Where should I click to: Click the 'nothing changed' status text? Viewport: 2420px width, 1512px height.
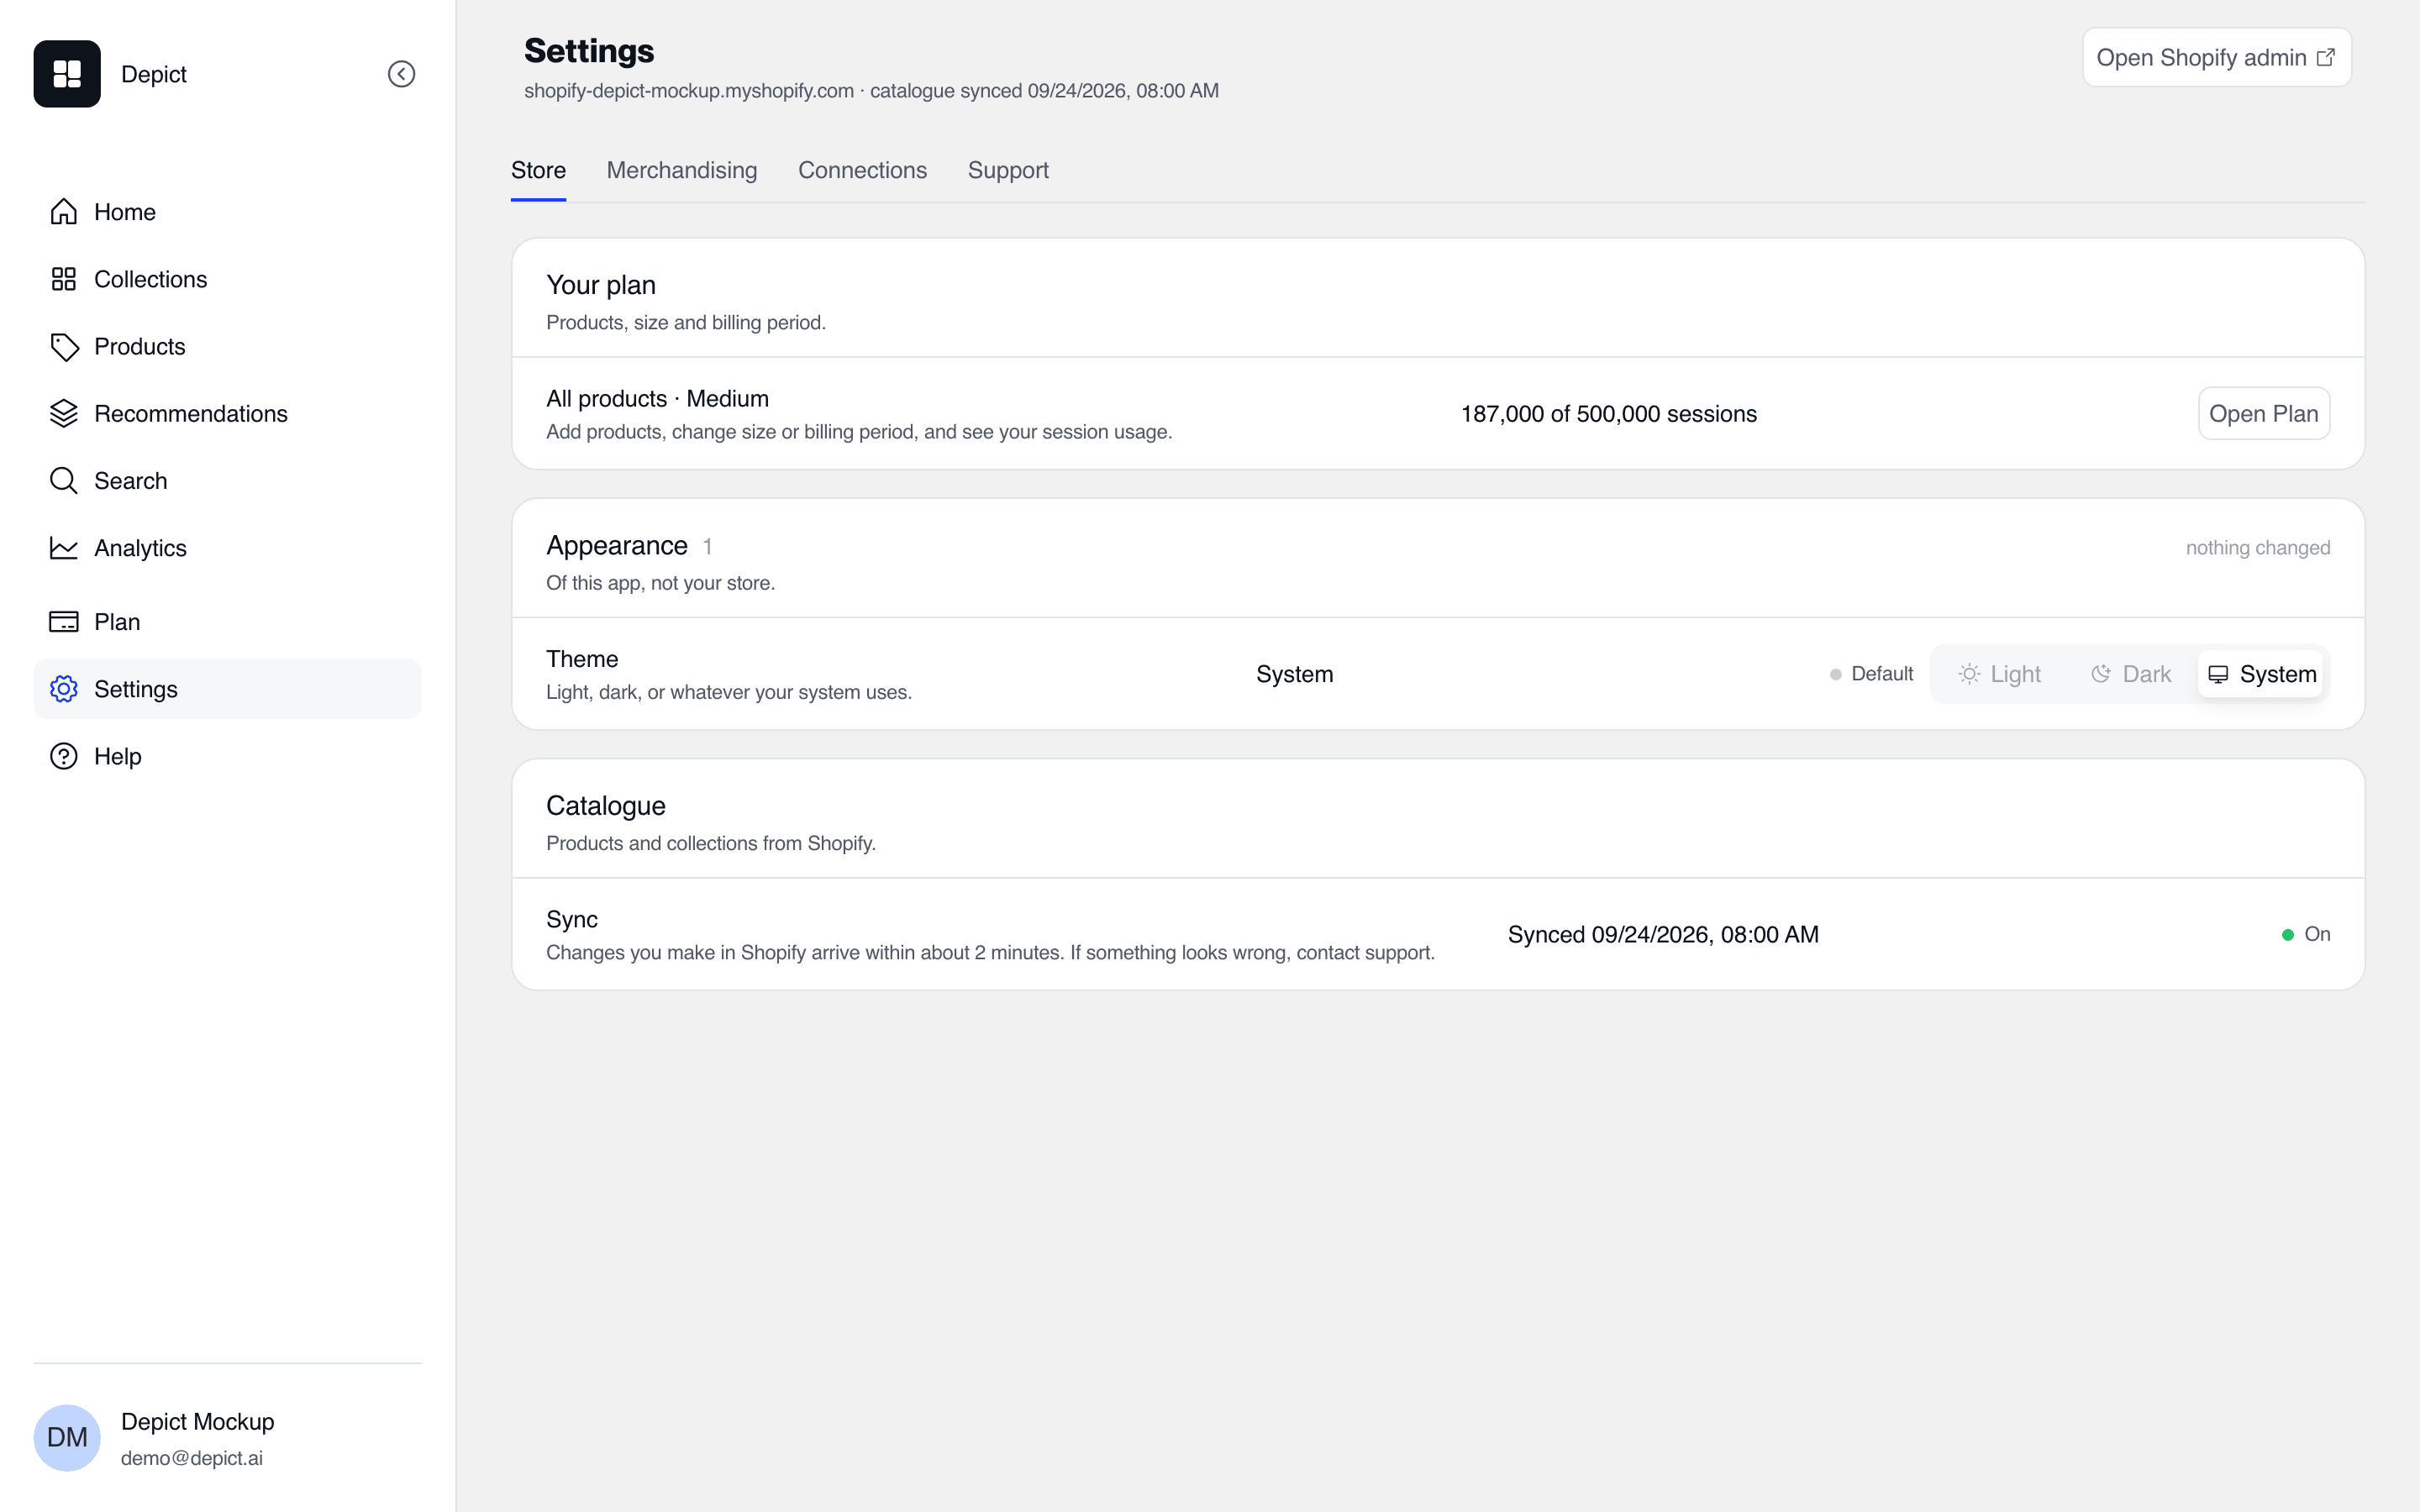click(x=2258, y=548)
